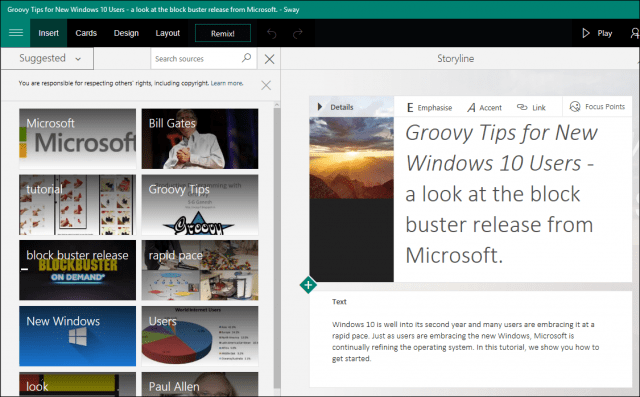Open the hamburger menu
Image resolution: width=640 pixels, height=397 pixels.
pos(16,33)
